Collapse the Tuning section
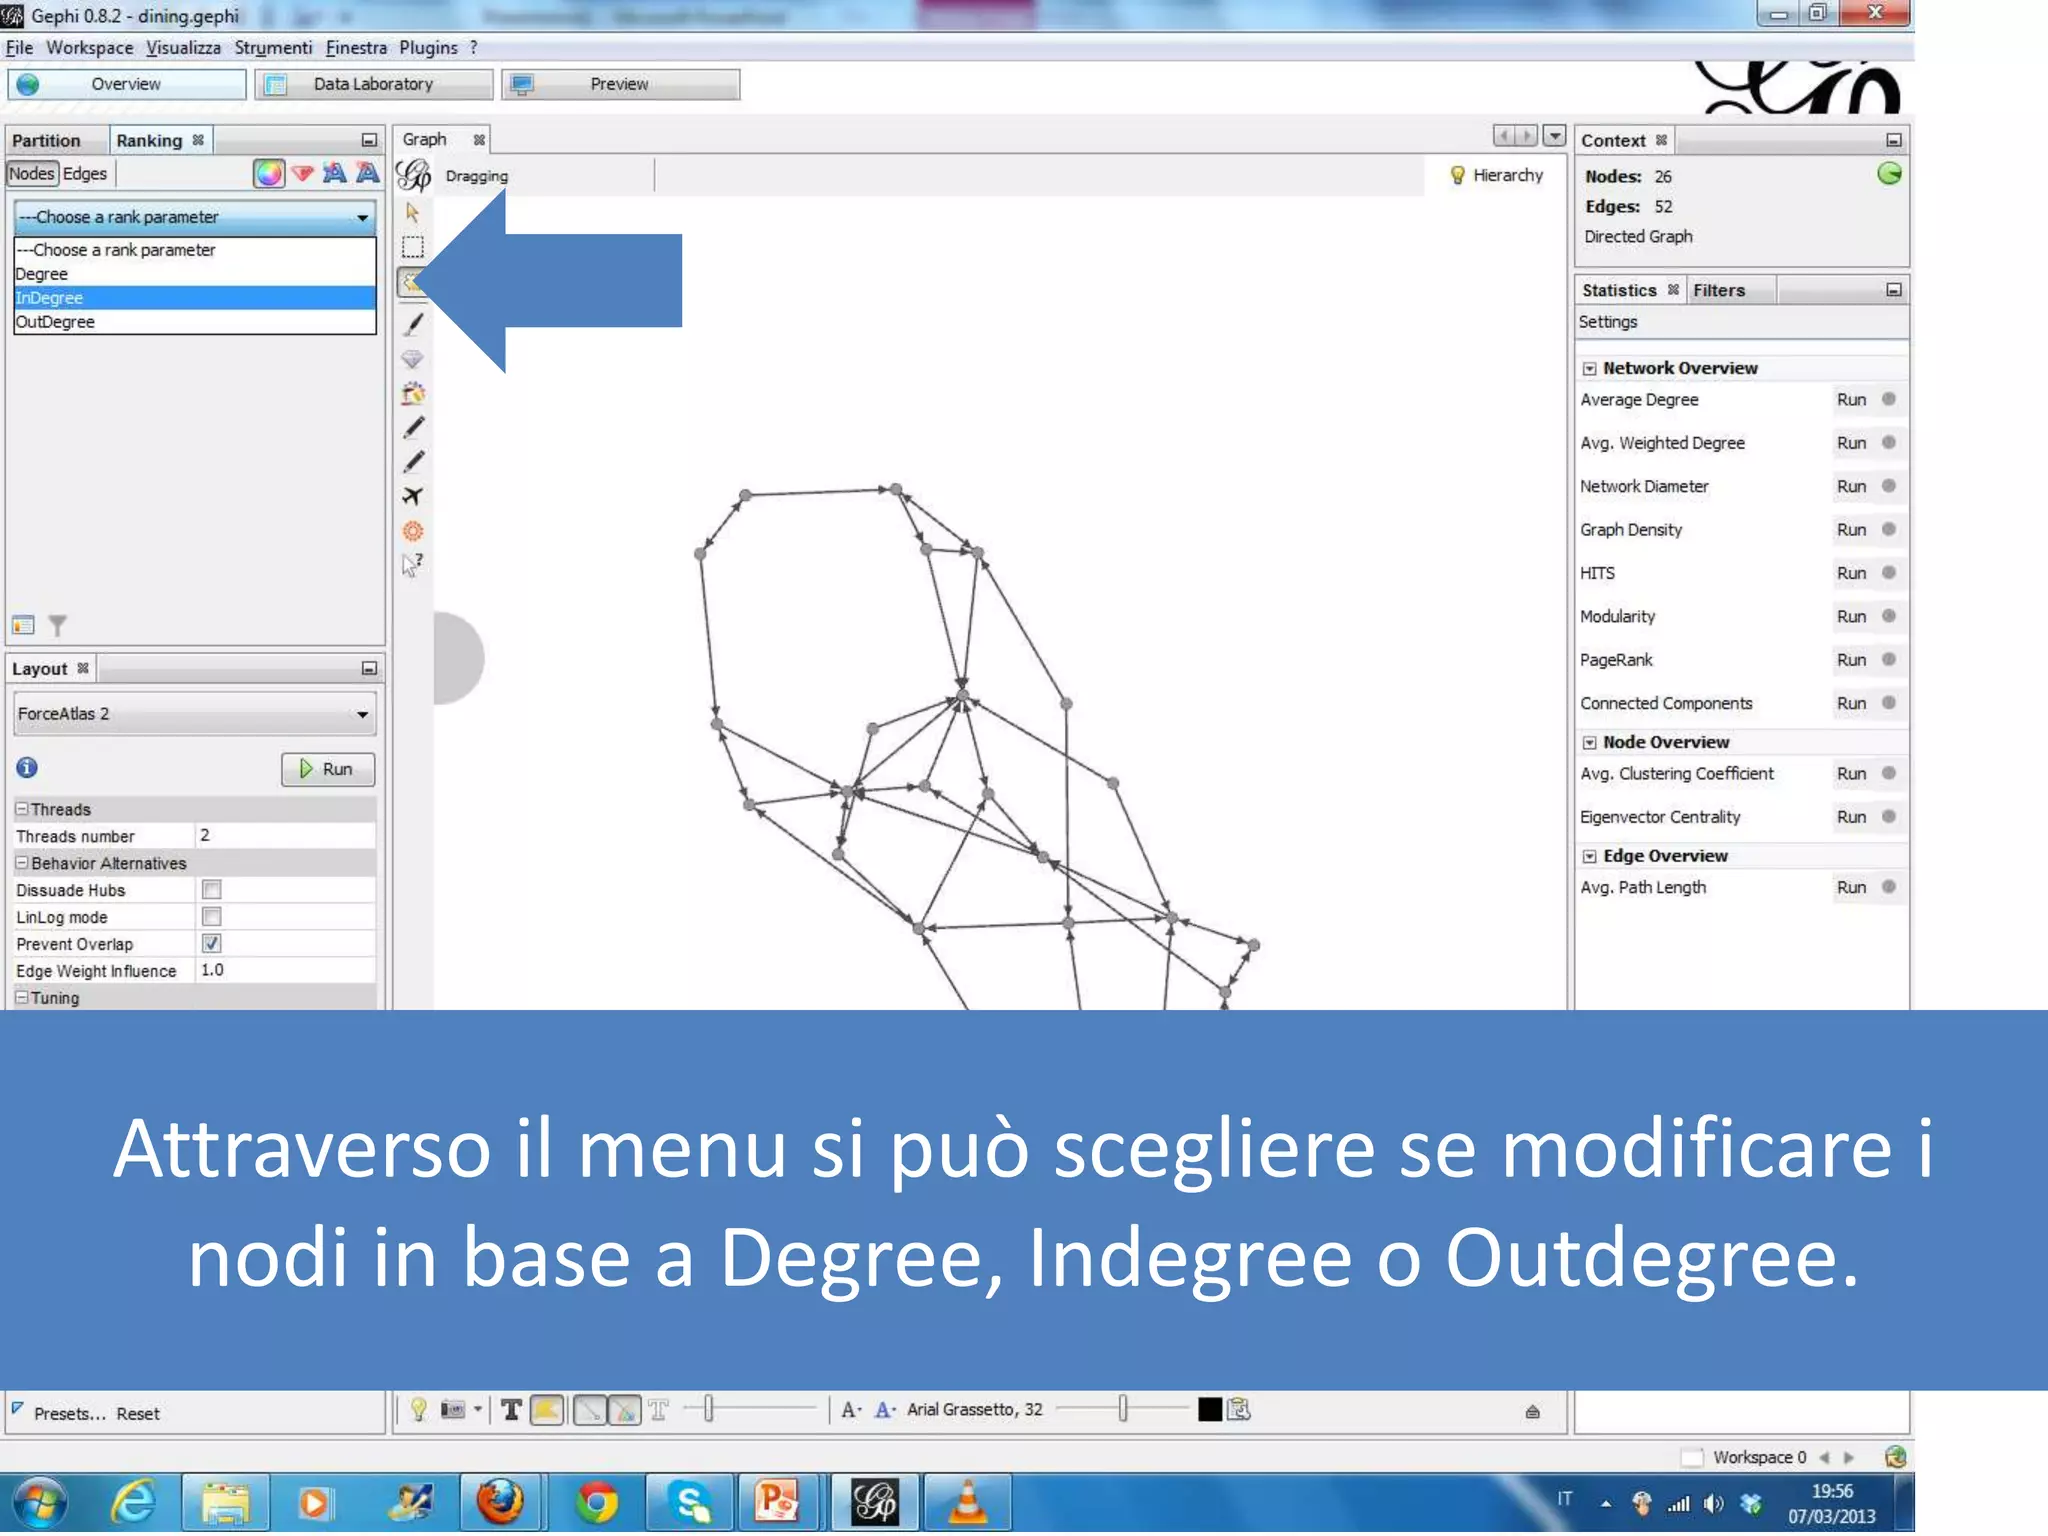2048x1536 pixels. pos(22,997)
